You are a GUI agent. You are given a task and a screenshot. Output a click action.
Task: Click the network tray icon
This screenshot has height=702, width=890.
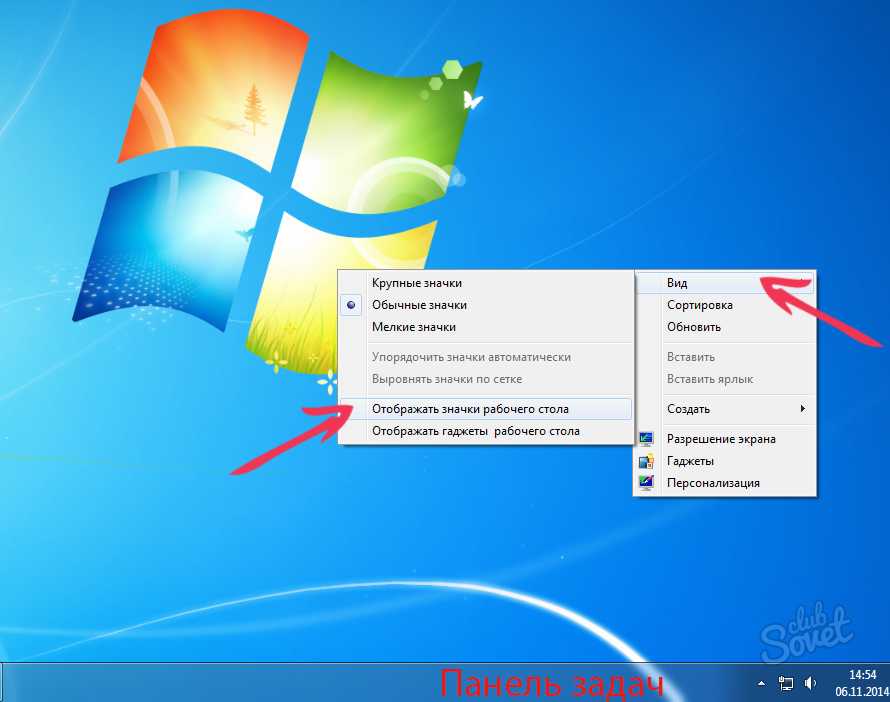[786, 683]
